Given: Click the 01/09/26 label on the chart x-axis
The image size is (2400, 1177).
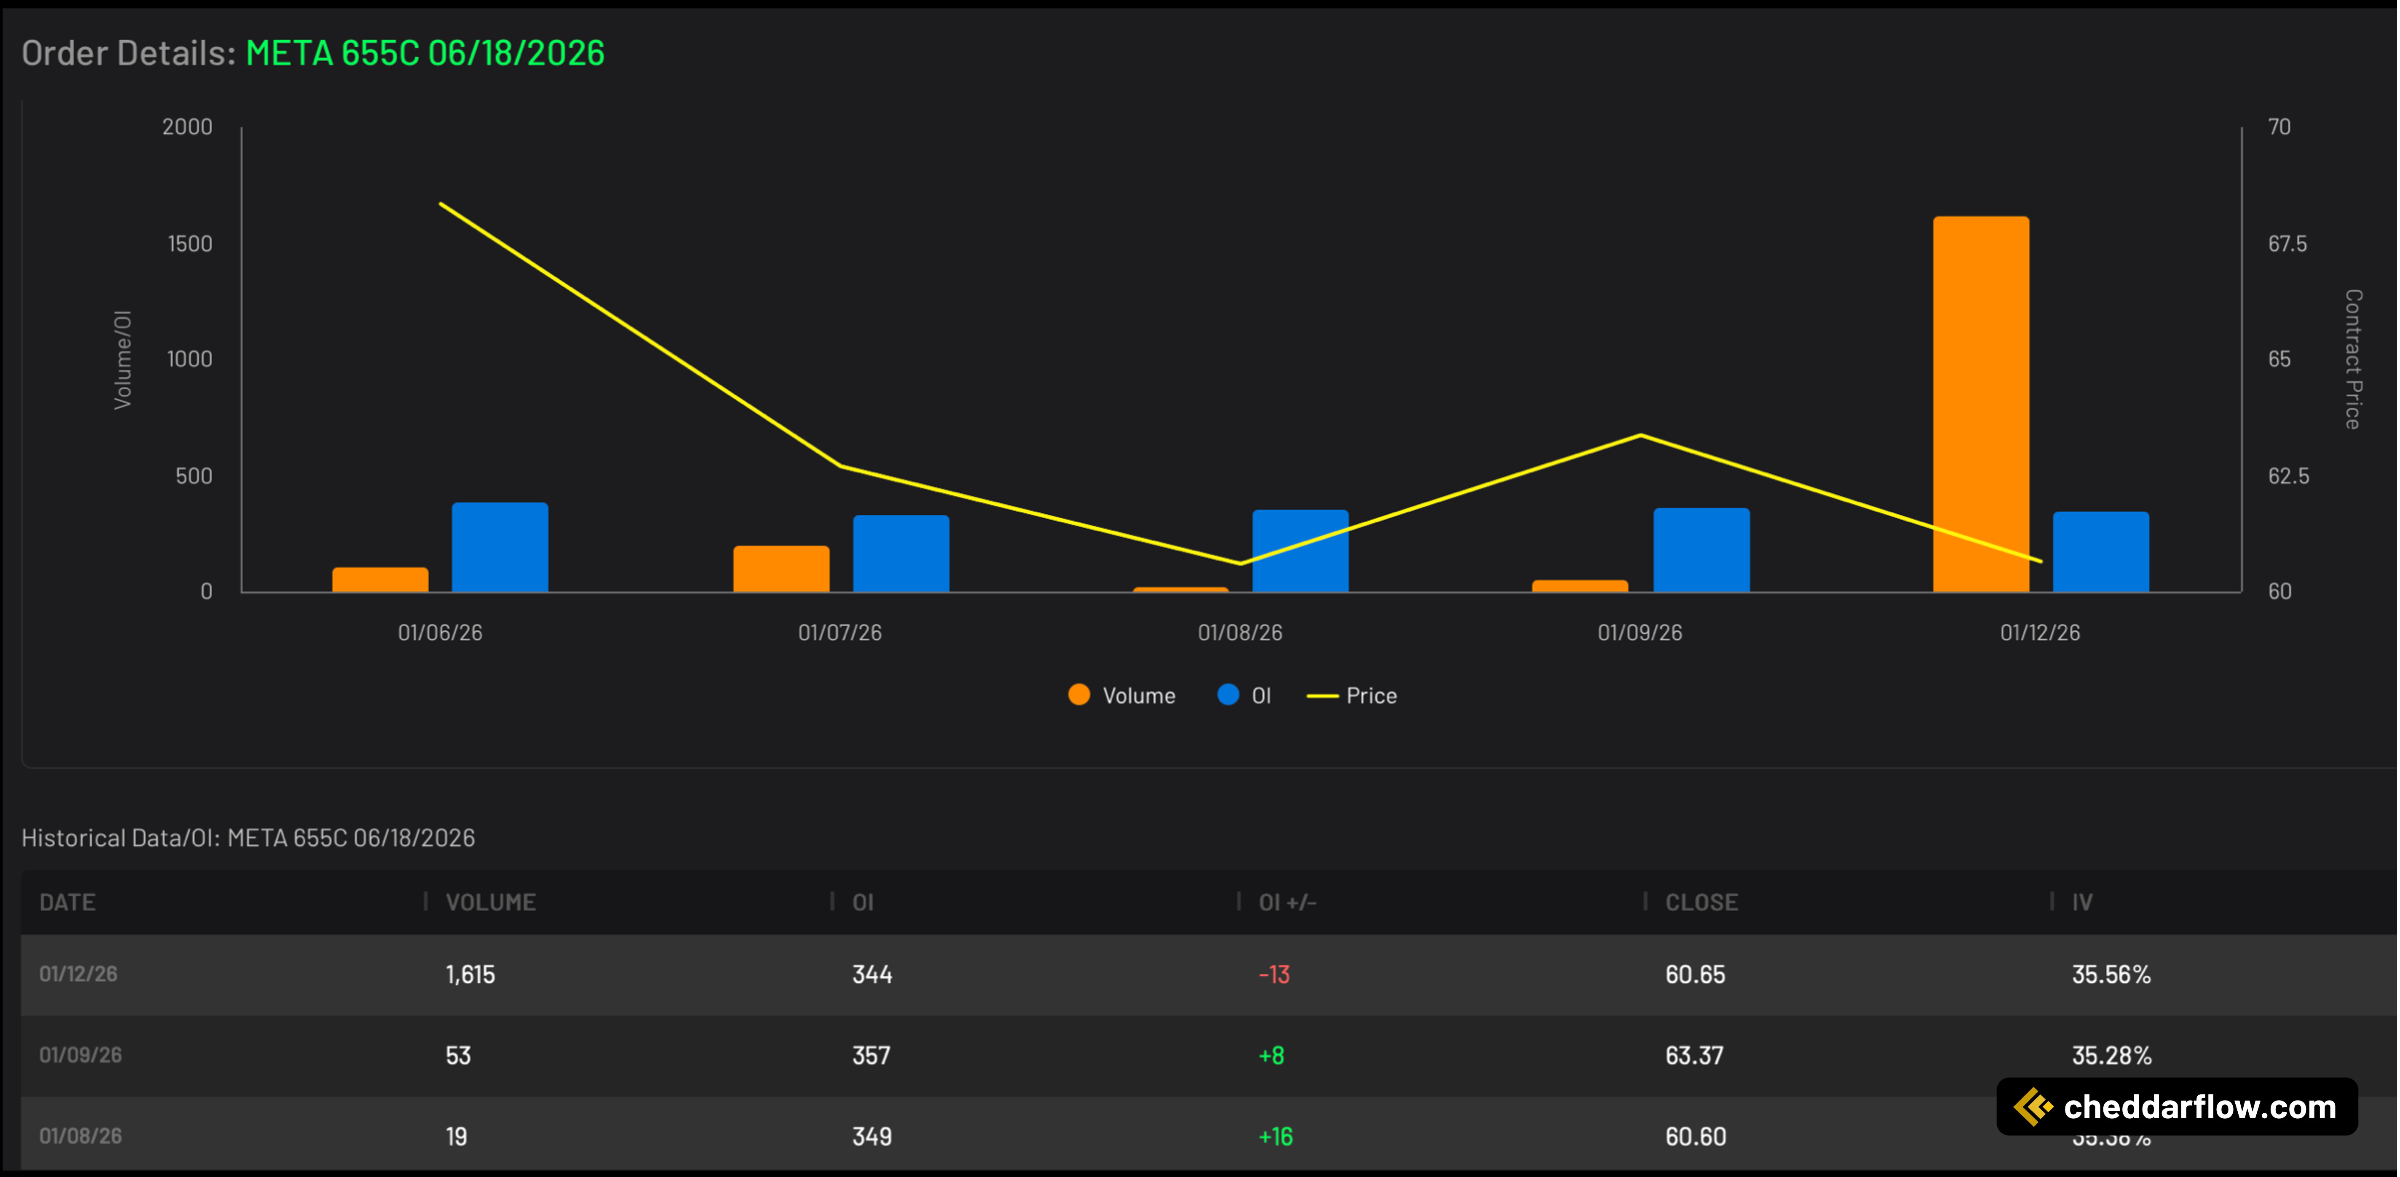Looking at the screenshot, I should coord(1640,633).
